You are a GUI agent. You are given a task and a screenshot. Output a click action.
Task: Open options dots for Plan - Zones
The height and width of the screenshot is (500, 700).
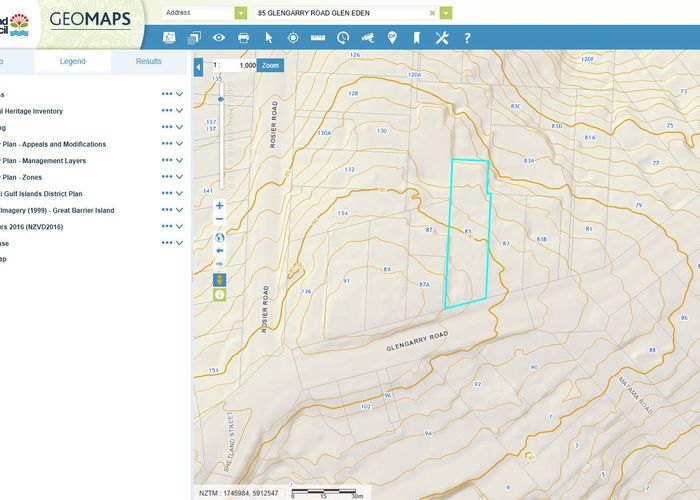click(167, 177)
